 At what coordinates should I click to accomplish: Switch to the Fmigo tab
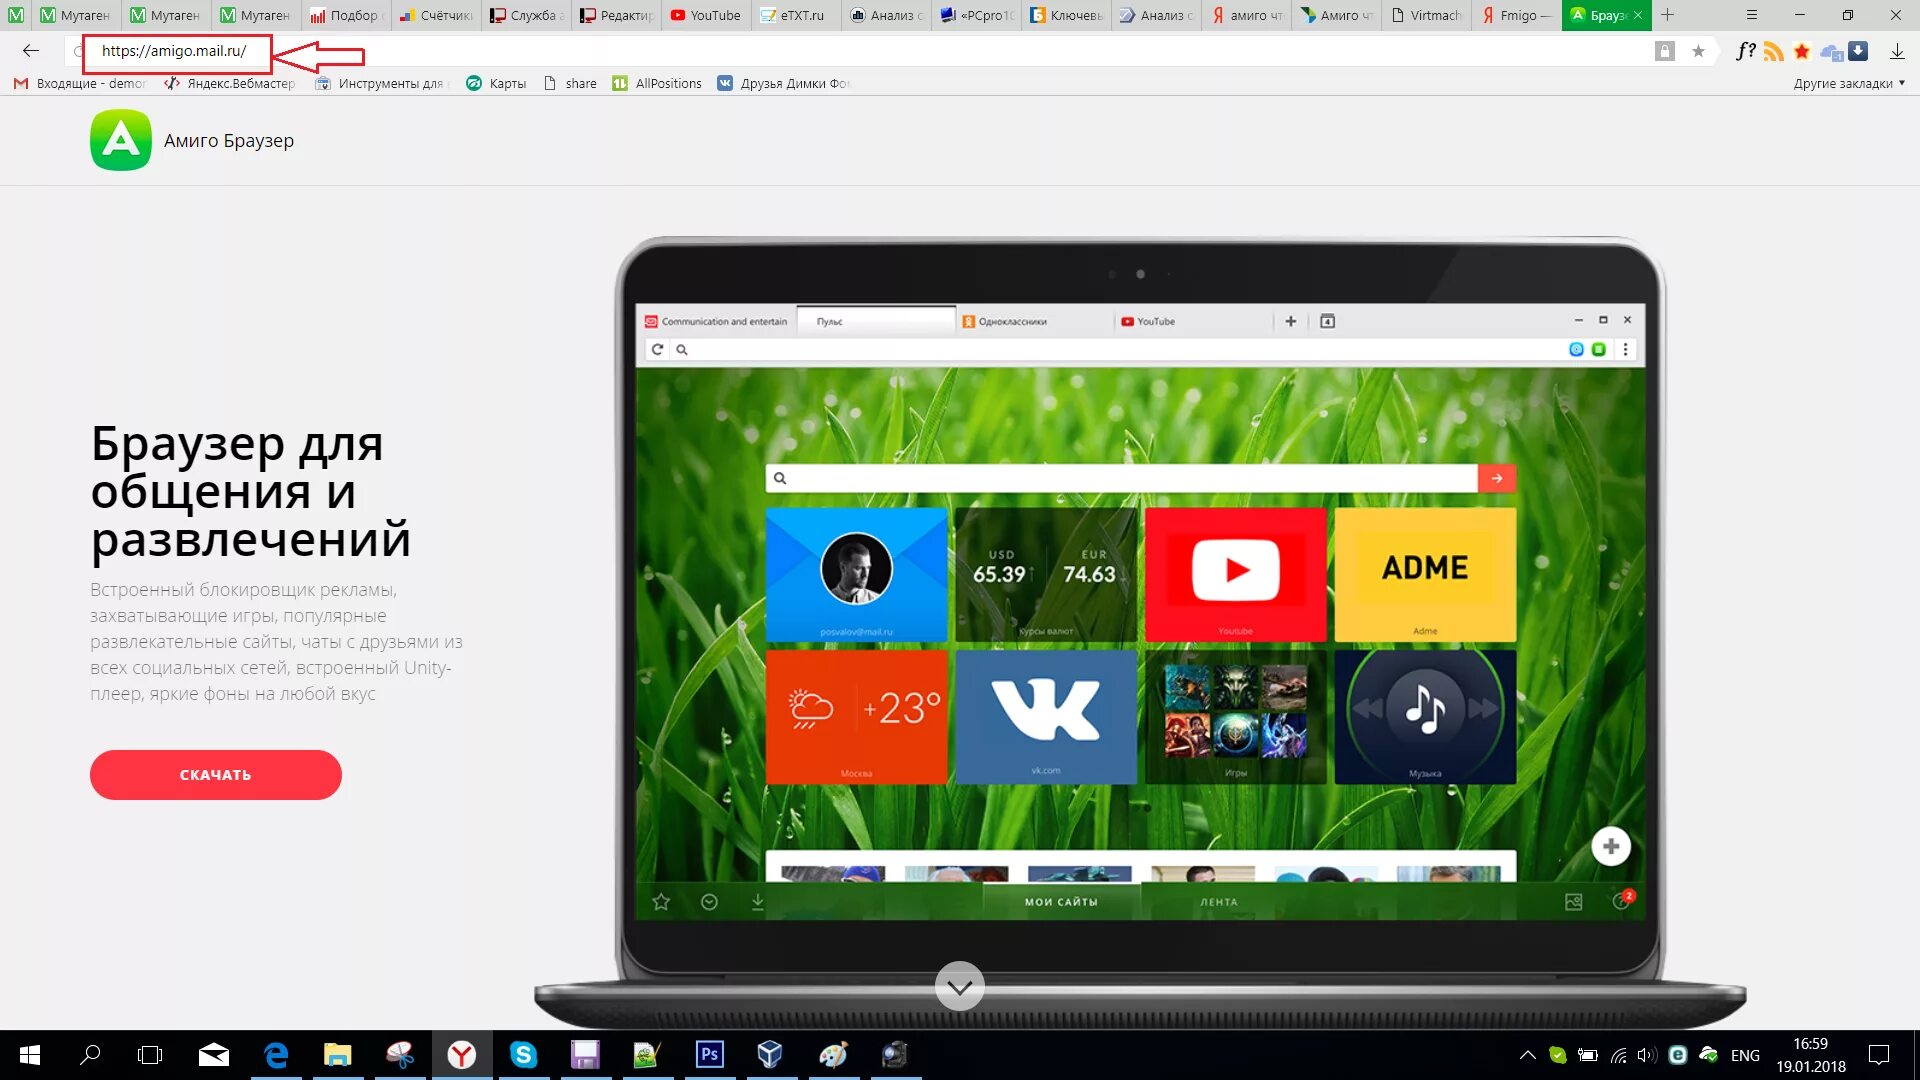pos(1516,15)
